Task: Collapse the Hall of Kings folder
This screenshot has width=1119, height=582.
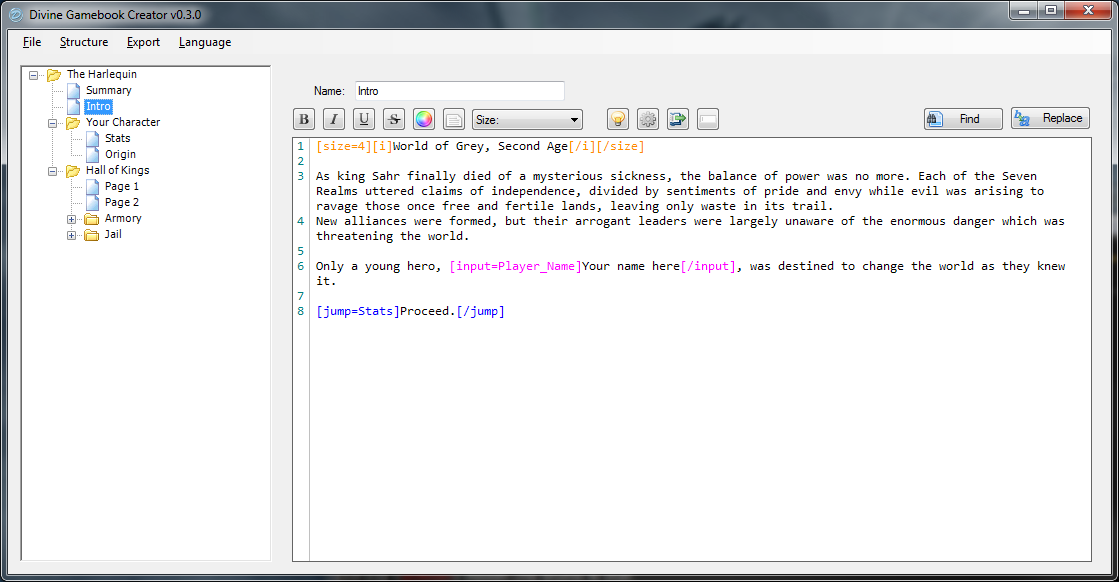Action: pos(53,171)
